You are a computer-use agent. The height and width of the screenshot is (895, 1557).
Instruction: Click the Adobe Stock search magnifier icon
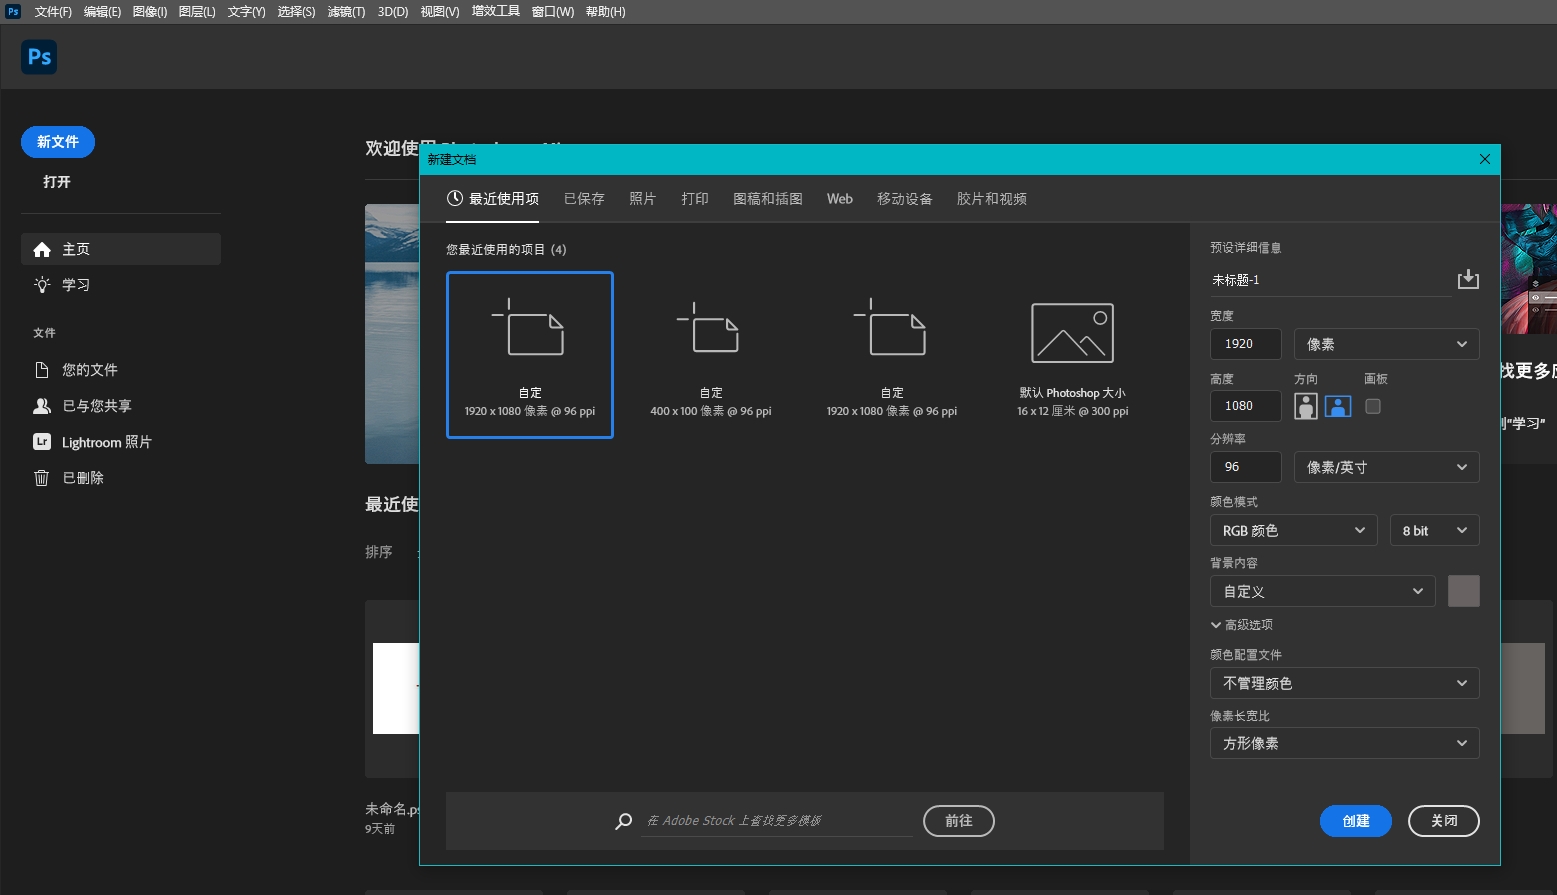pos(624,821)
